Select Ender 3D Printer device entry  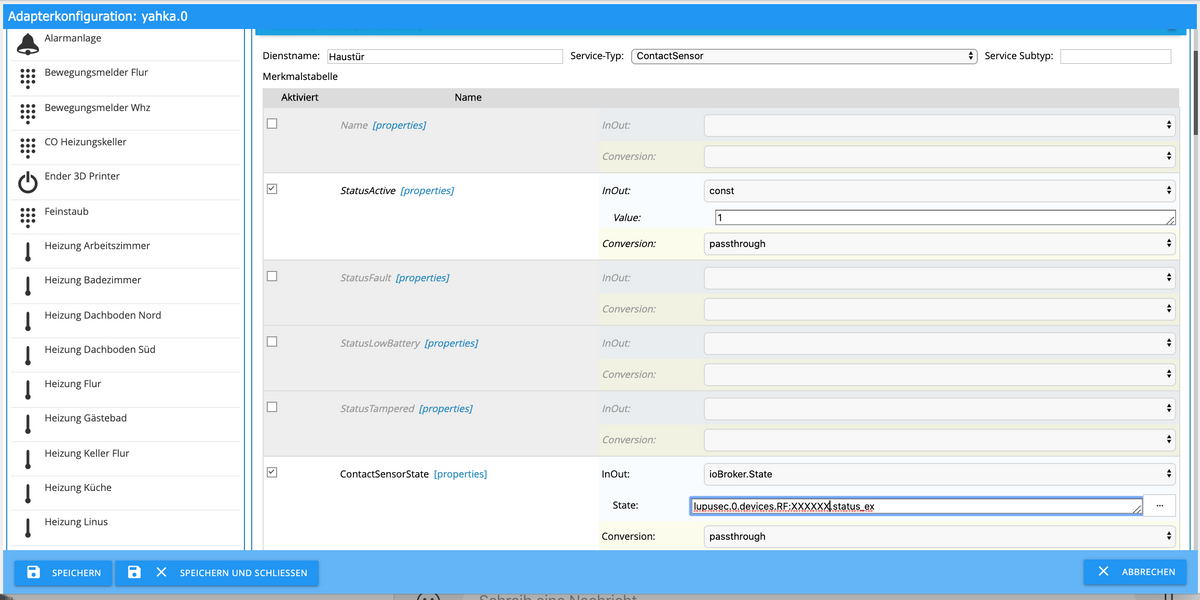tap(127, 182)
